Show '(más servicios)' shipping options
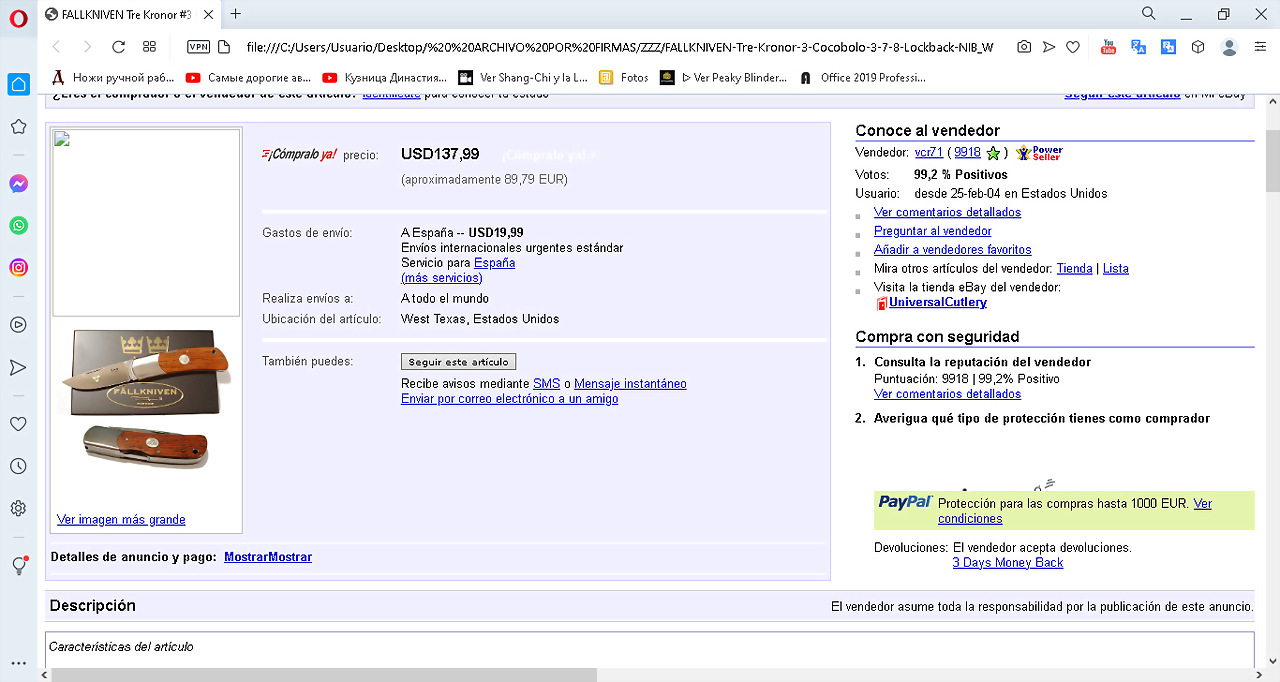 point(441,278)
